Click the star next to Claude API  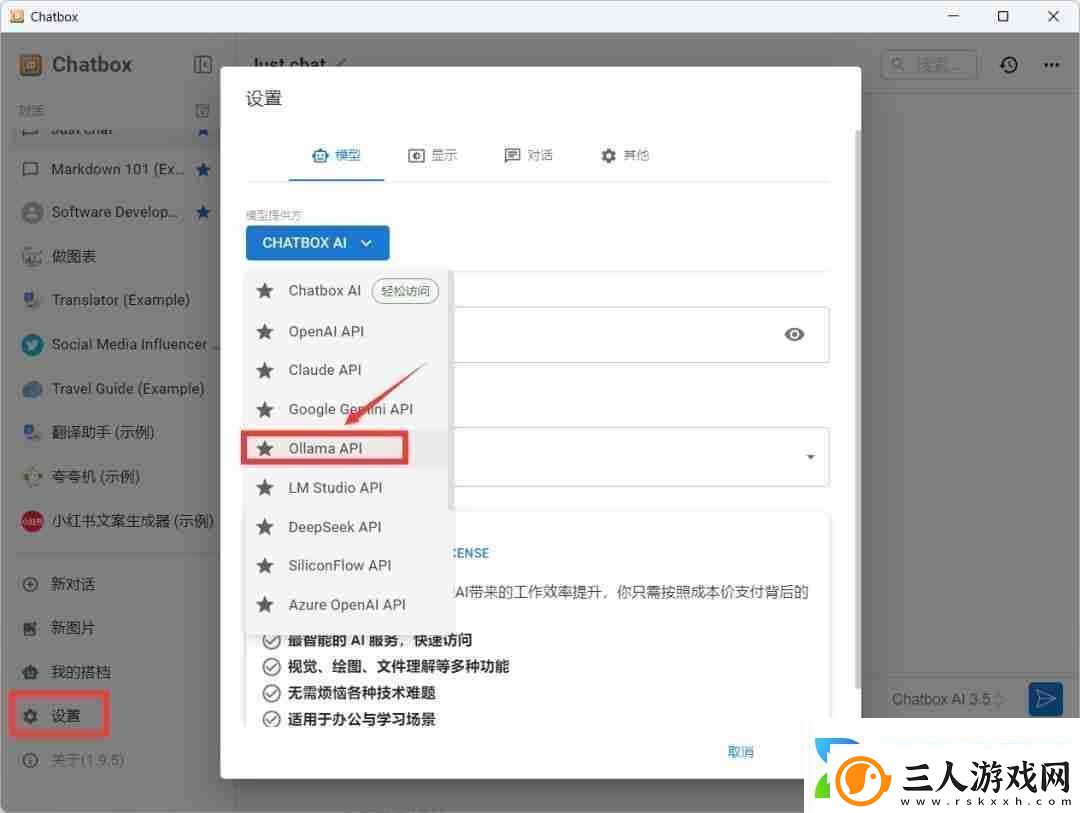[264, 370]
